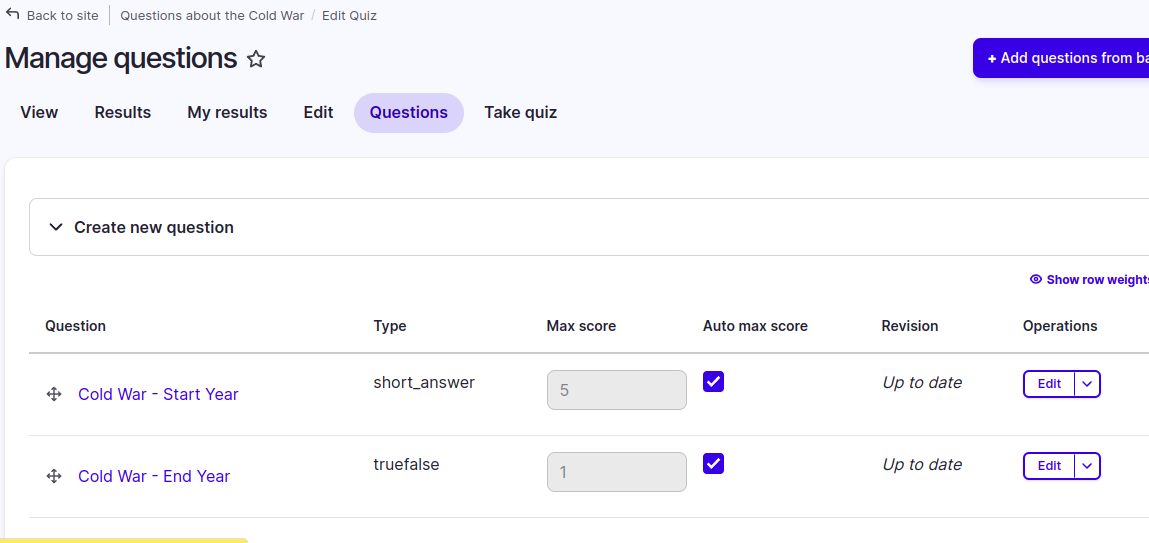1149x543 pixels.
Task: Click the Max score column header
Action: (581, 325)
